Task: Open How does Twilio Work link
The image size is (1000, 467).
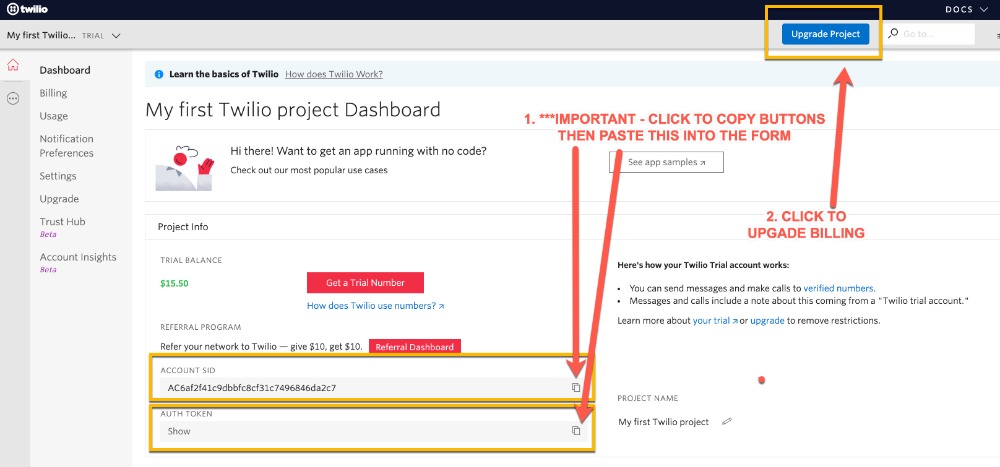Action: (x=334, y=74)
